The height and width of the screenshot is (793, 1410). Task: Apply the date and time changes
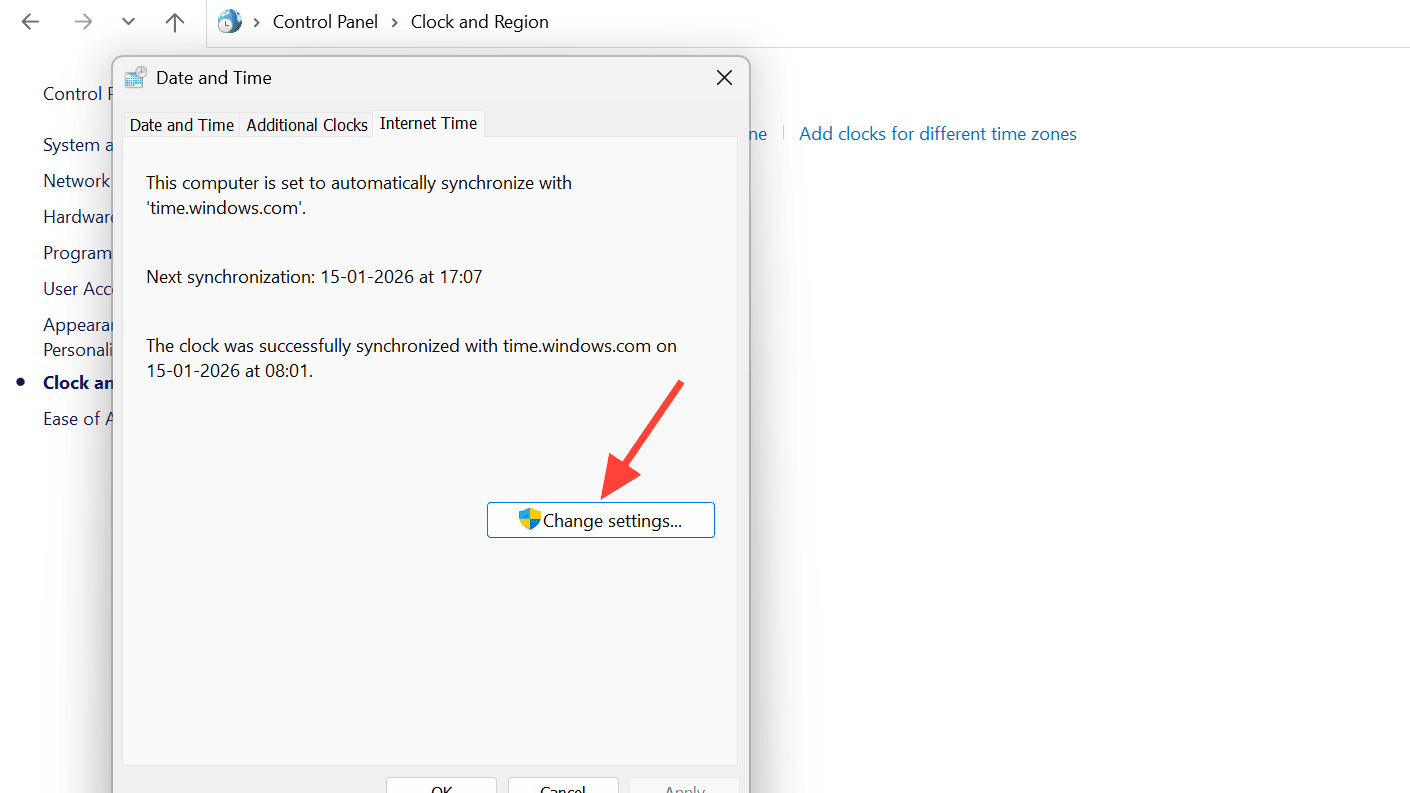684,788
